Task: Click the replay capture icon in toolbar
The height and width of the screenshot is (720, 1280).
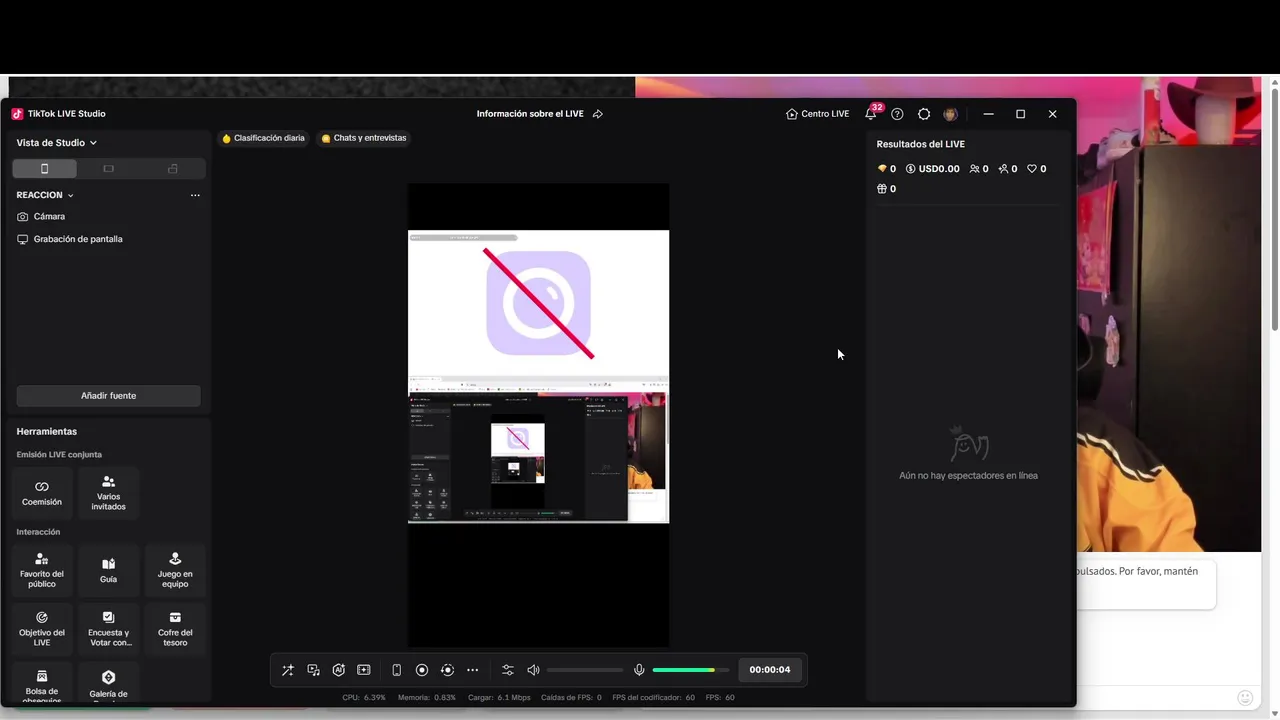Action: click(x=447, y=670)
